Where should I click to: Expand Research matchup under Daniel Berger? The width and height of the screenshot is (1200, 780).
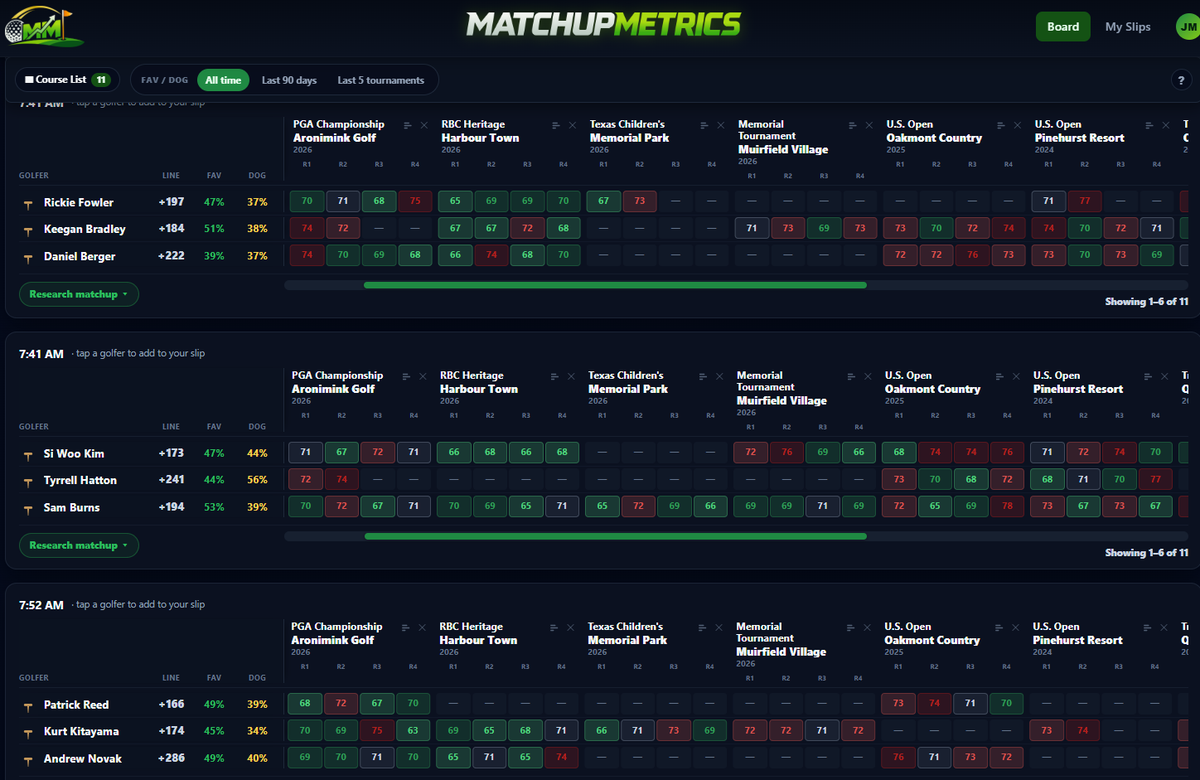[78, 295]
